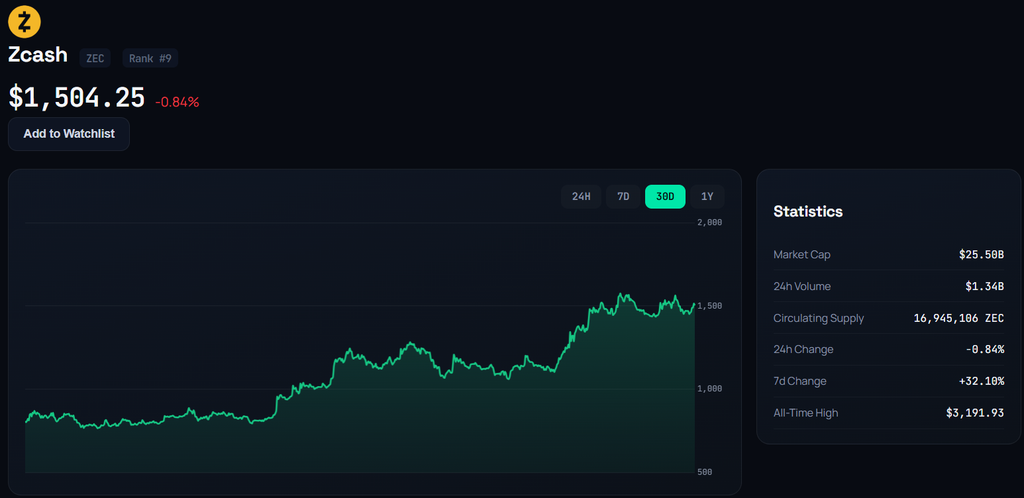Click the $3,191.93 all-time high value
Viewport: 1024px width, 498px height.
coord(975,413)
